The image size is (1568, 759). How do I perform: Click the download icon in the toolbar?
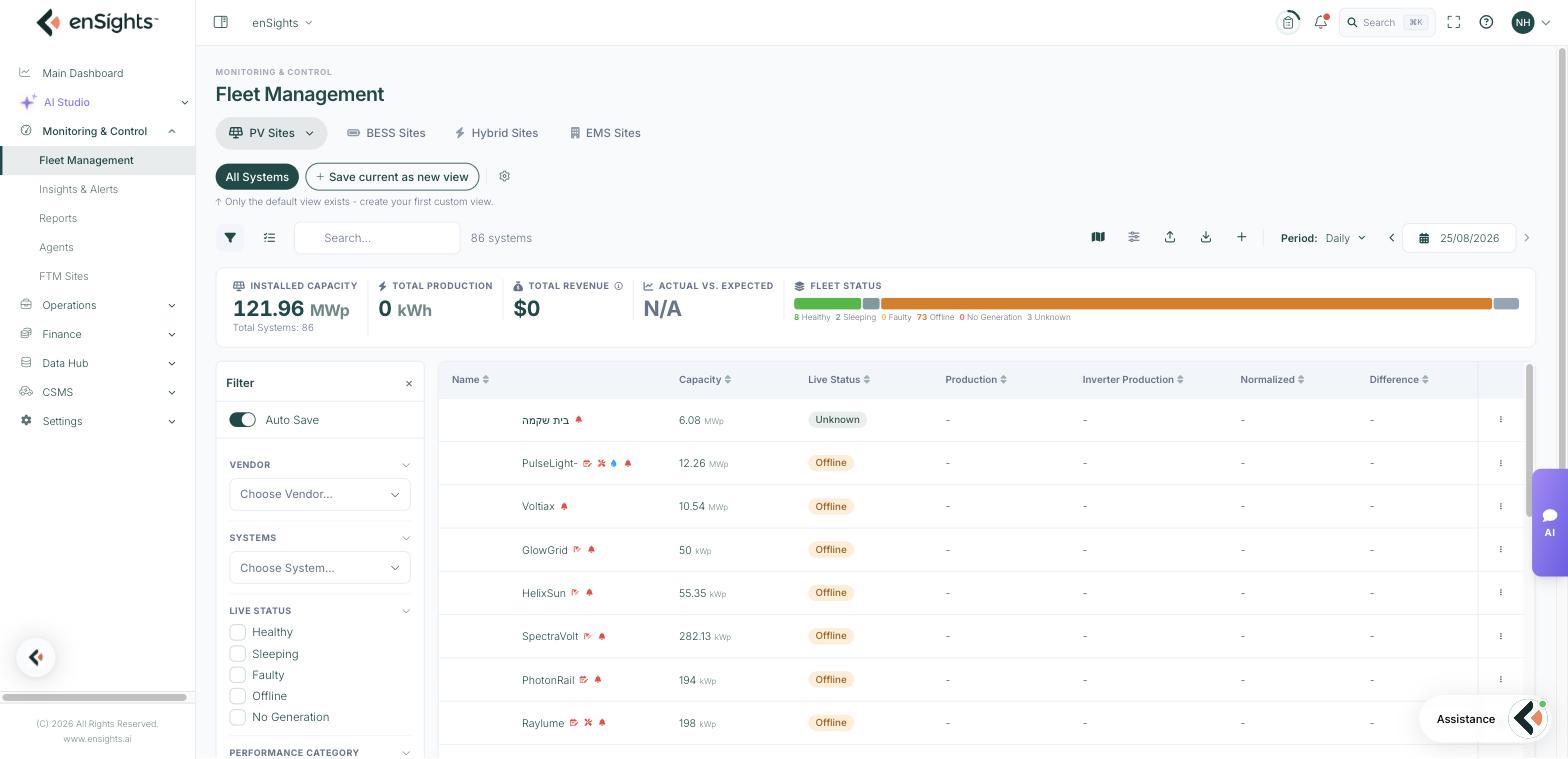click(x=1206, y=237)
